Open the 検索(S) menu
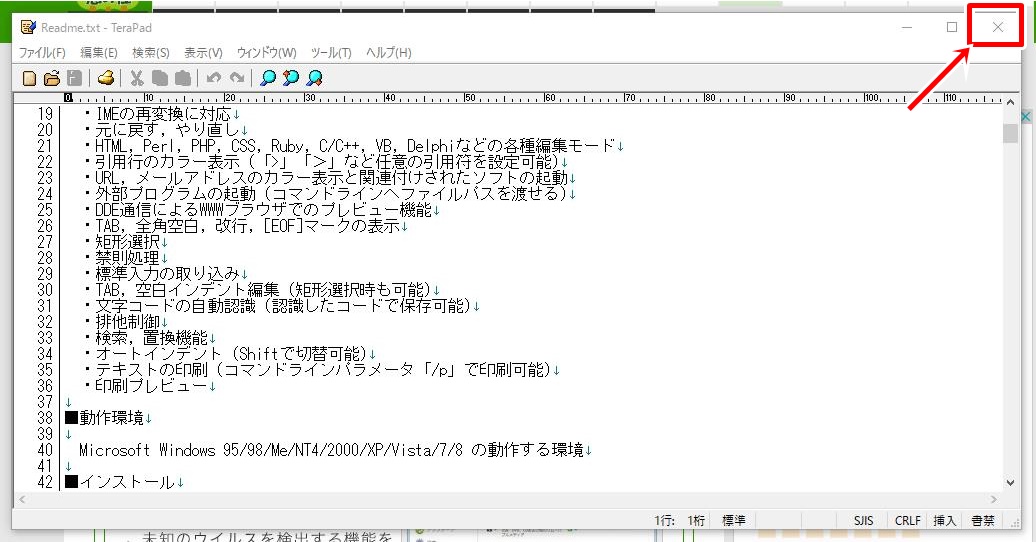This screenshot has width=1036, height=542. point(151,52)
